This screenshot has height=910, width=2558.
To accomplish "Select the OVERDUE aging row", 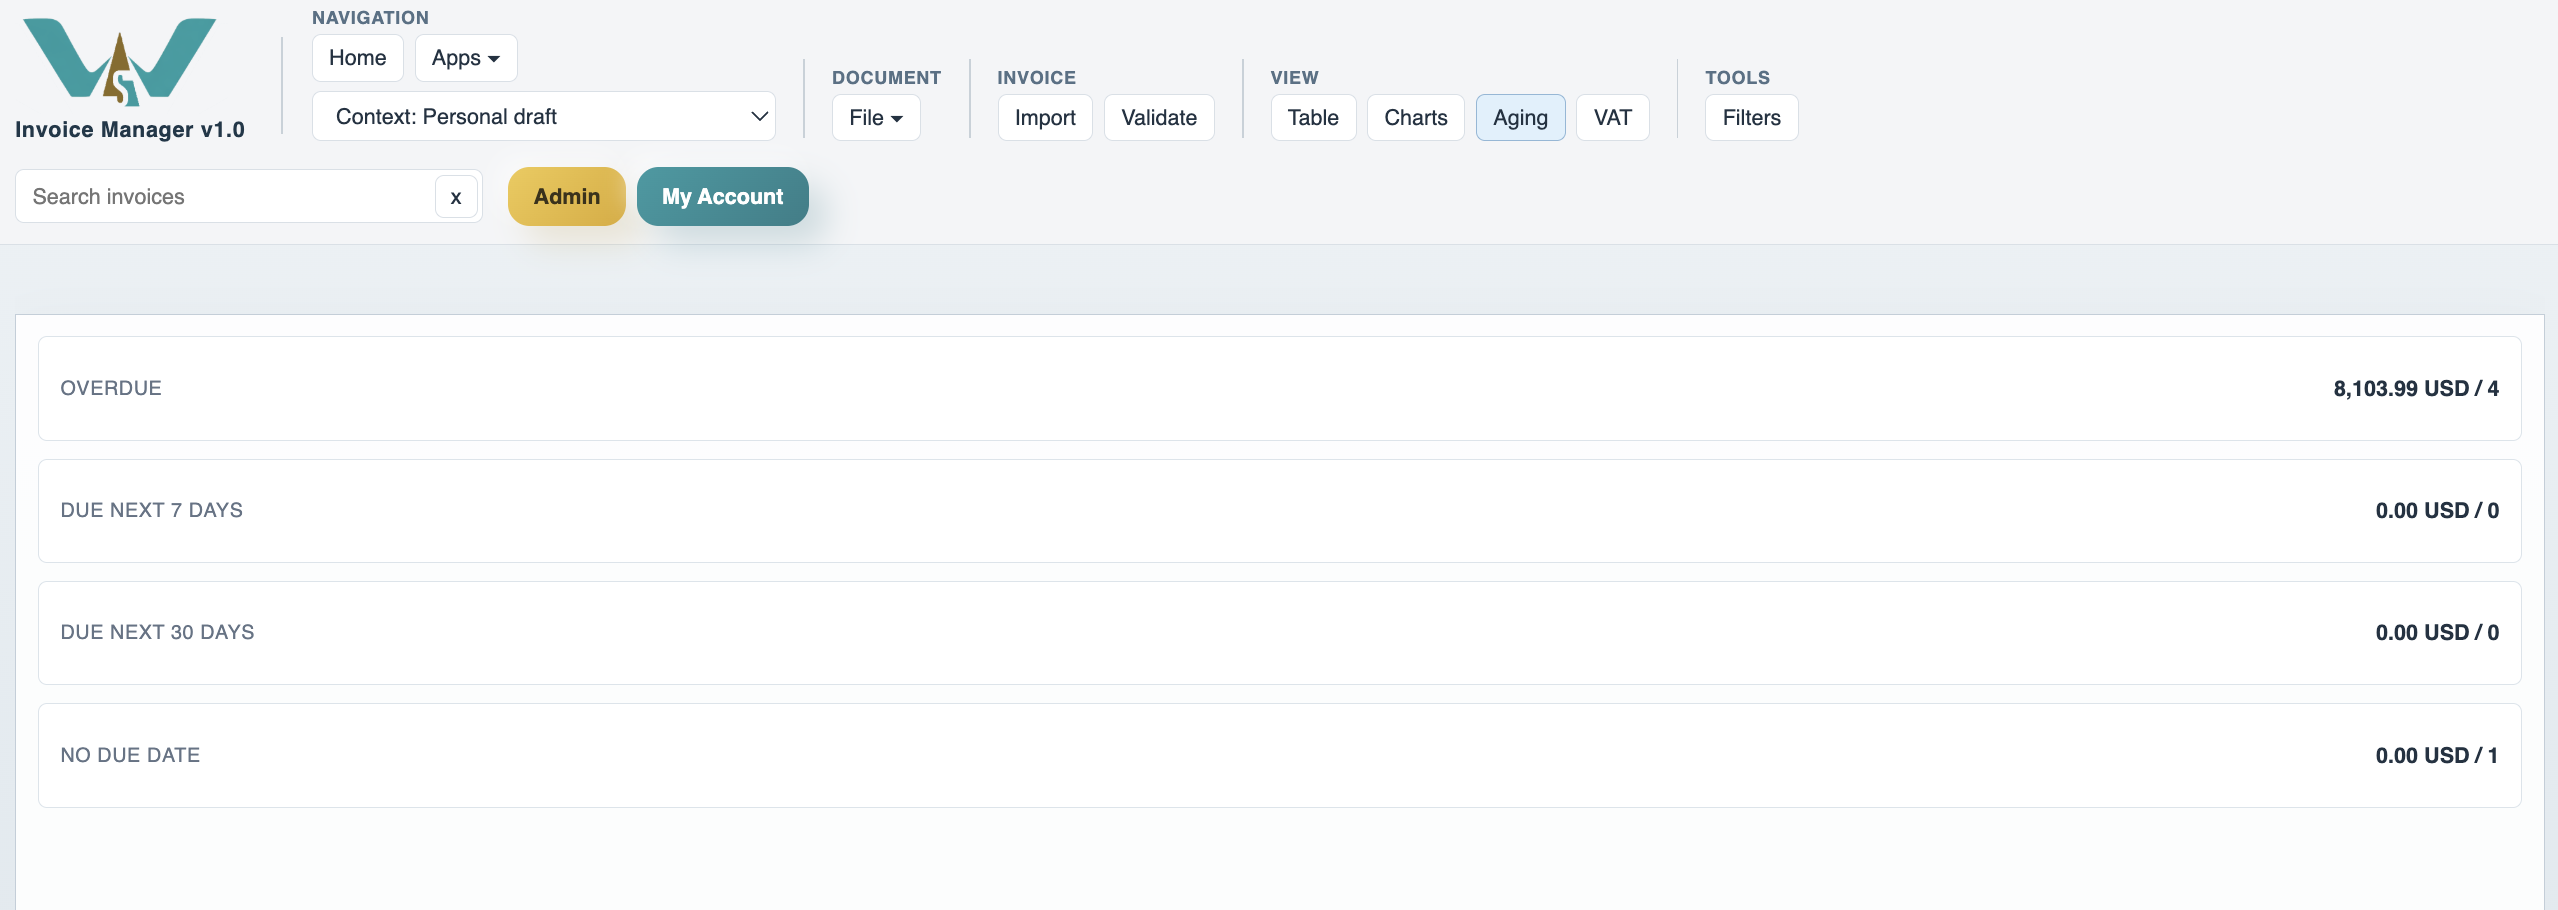I will (x=1279, y=388).
